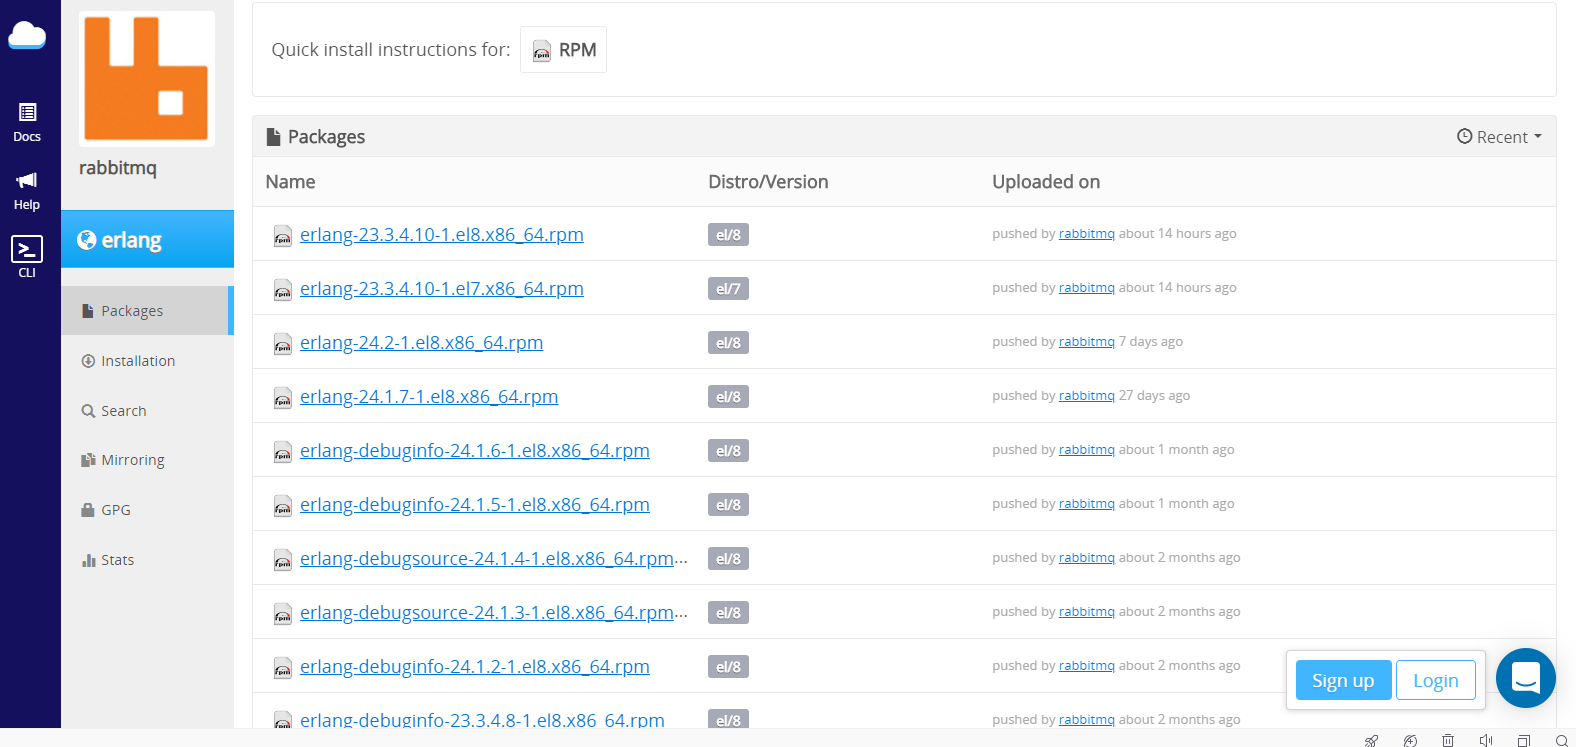
Task: Click el/7 distro badge
Action: pos(728,289)
